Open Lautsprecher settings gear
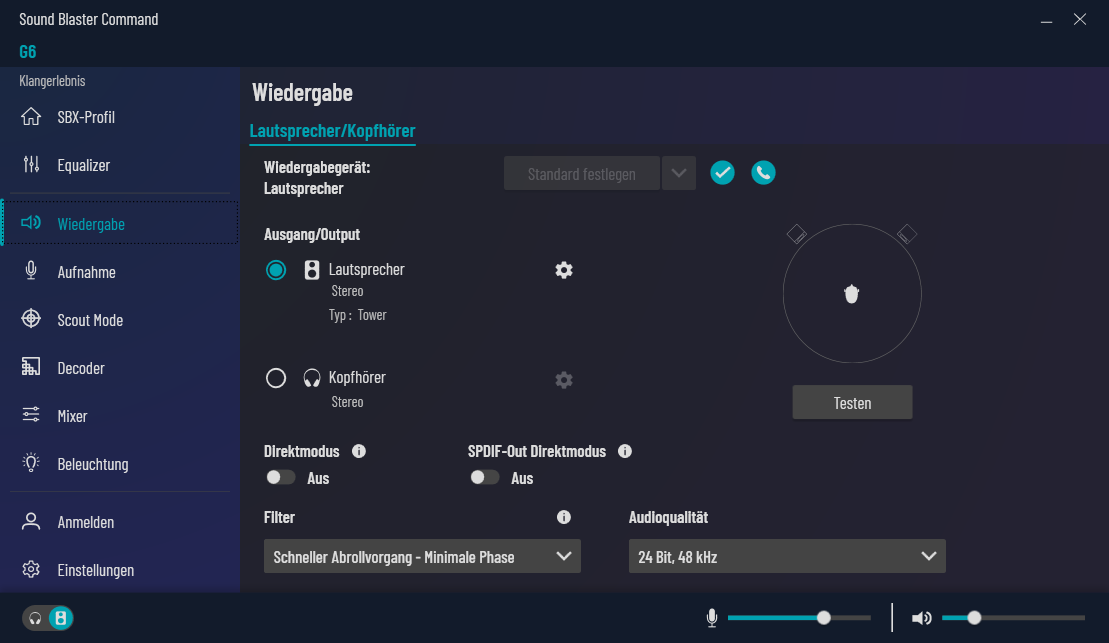 [x=564, y=270]
